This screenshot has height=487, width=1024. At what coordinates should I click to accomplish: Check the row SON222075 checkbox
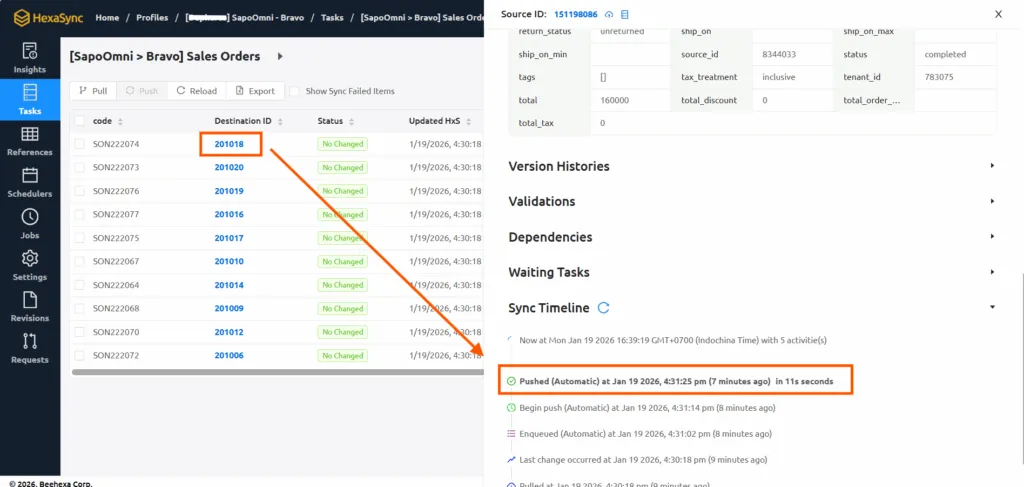tap(79, 238)
